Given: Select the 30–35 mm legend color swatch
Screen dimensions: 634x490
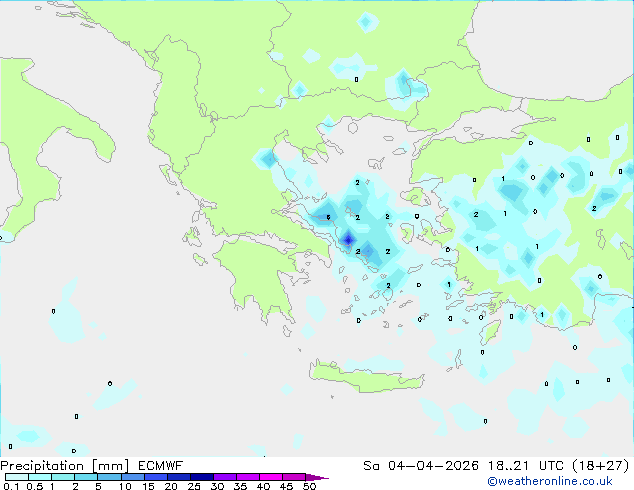Looking at the screenshot, I should (224, 477).
